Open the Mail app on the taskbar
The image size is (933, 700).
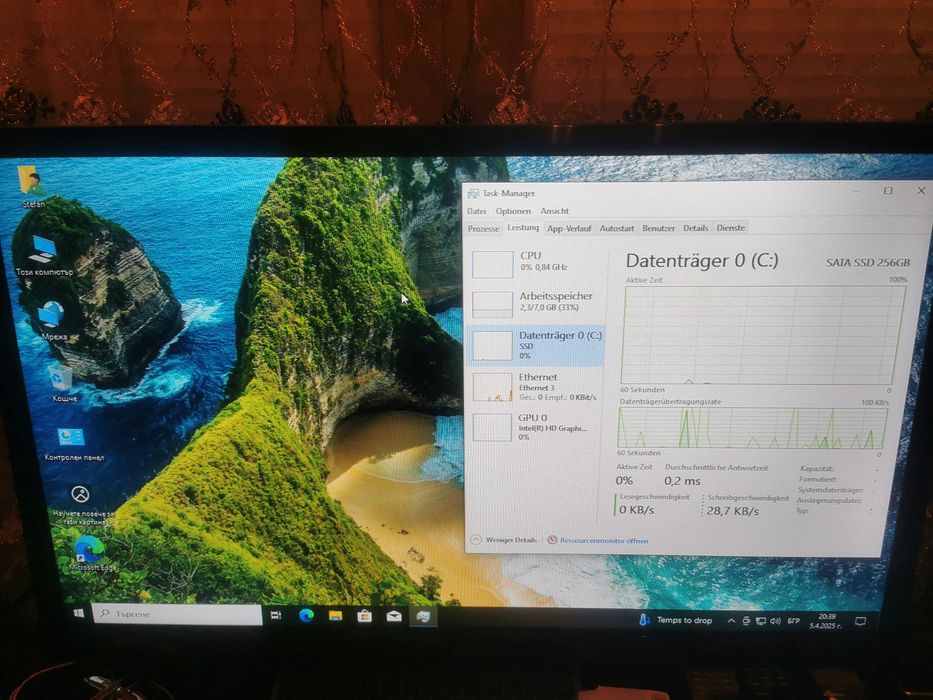[x=394, y=617]
